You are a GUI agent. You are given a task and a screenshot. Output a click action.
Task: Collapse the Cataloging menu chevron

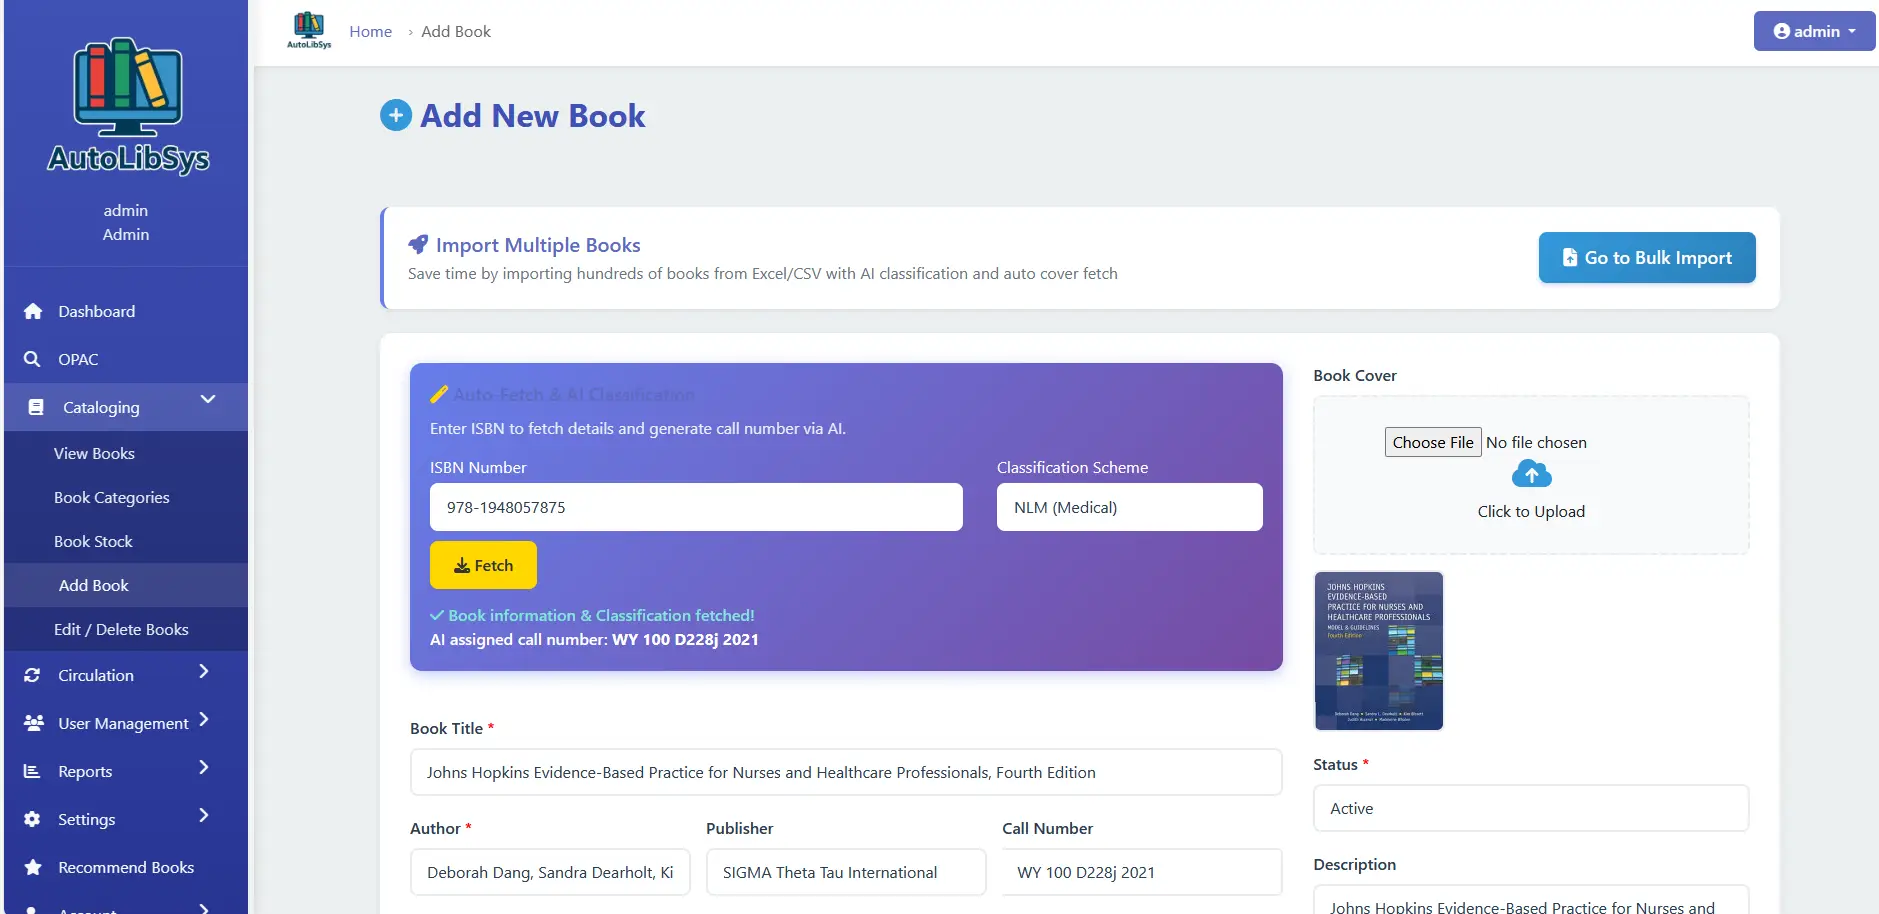(x=208, y=400)
